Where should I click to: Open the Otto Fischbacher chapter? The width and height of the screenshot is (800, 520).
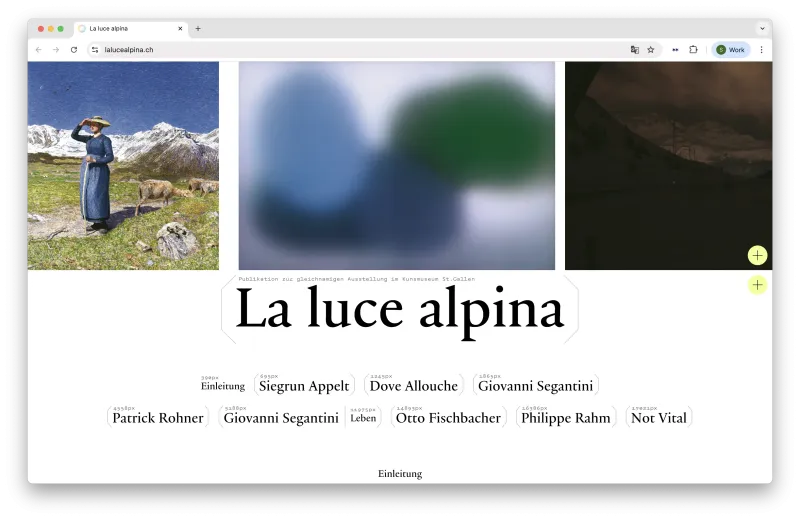click(x=448, y=418)
